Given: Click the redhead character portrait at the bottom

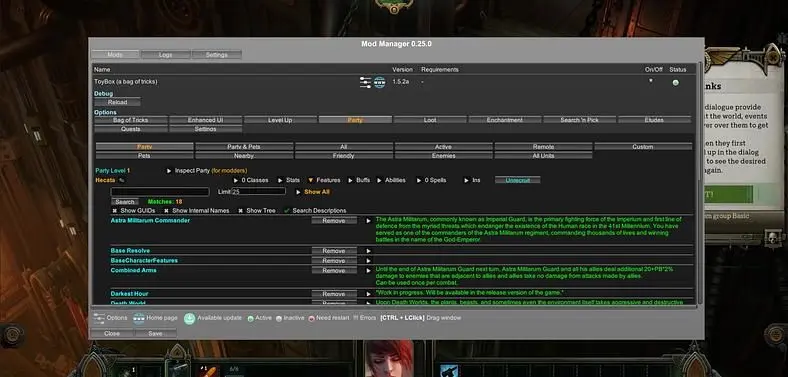Looking at the screenshot, I should [x=389, y=358].
